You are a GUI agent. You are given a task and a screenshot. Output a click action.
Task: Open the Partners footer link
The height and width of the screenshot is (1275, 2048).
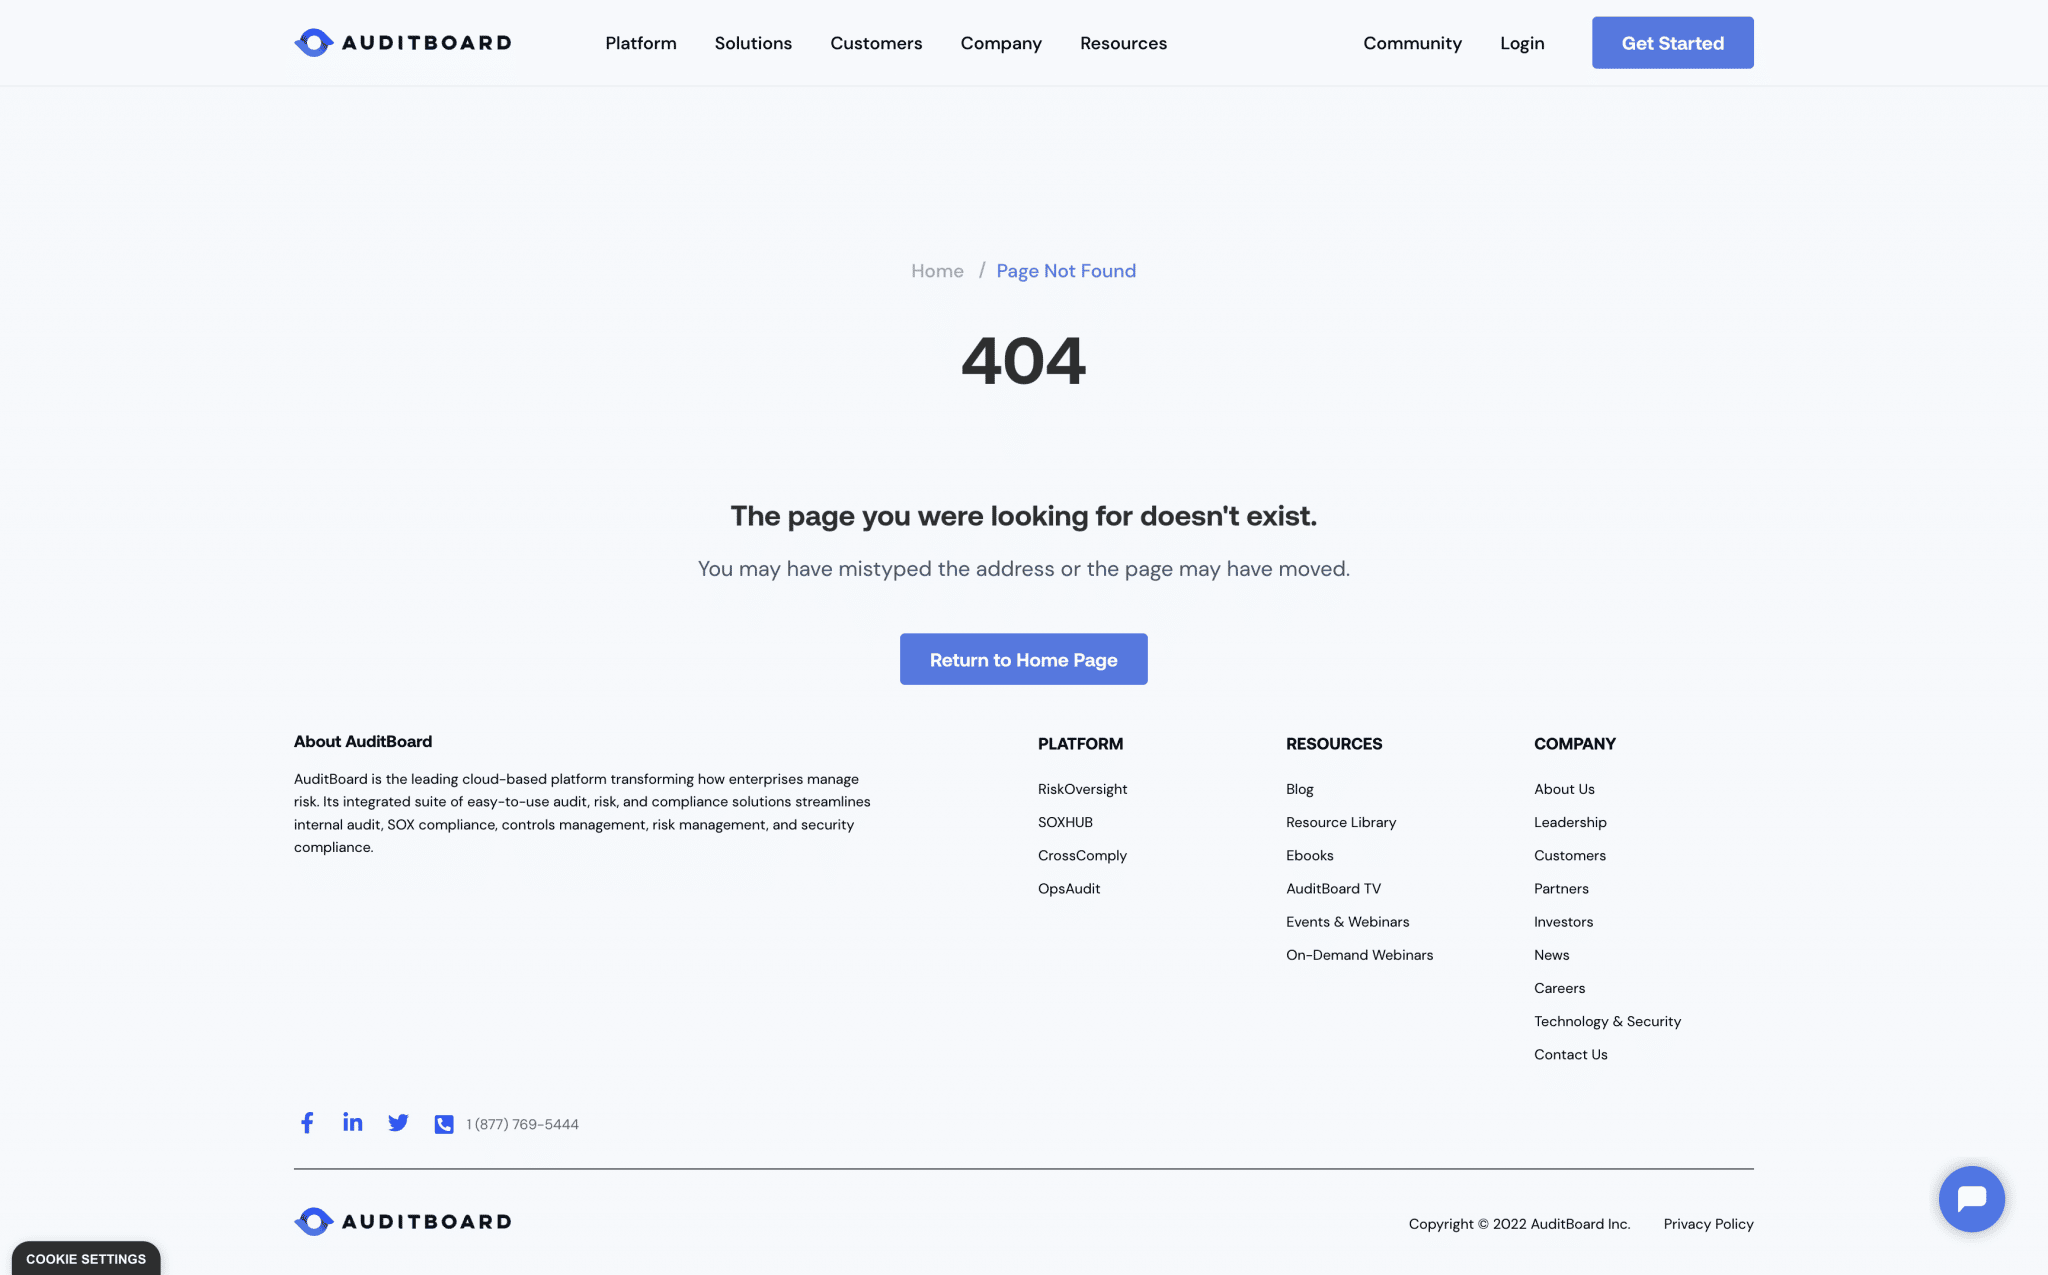(1561, 888)
